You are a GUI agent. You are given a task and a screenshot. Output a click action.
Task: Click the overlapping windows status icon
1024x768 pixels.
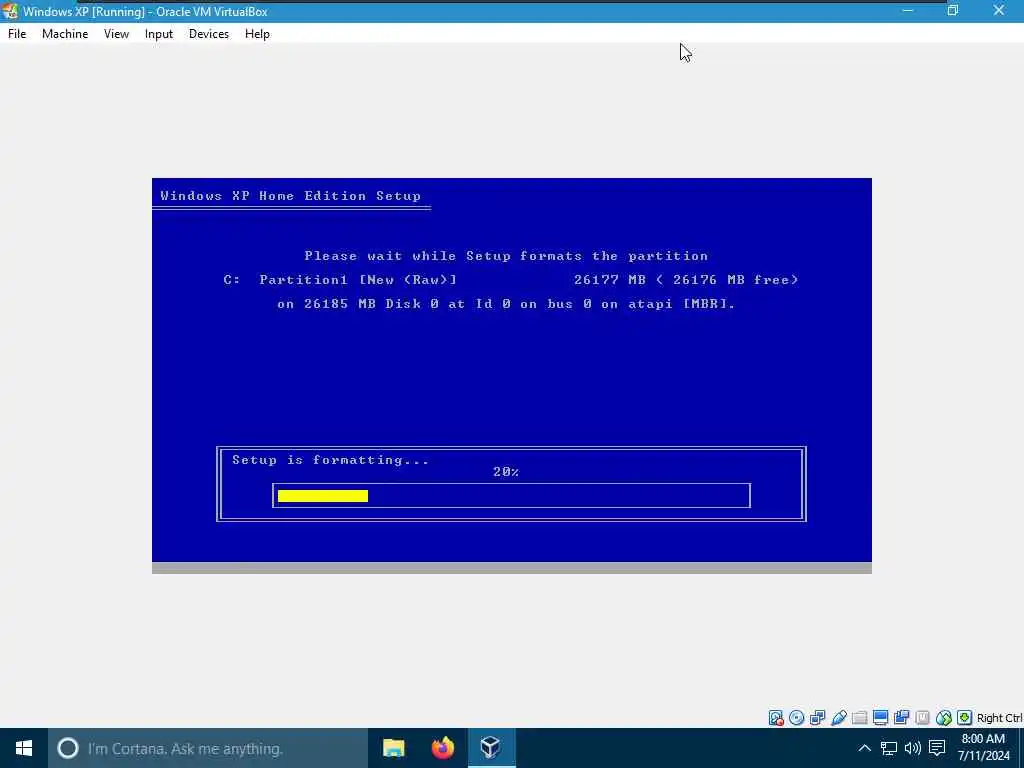[x=901, y=718]
